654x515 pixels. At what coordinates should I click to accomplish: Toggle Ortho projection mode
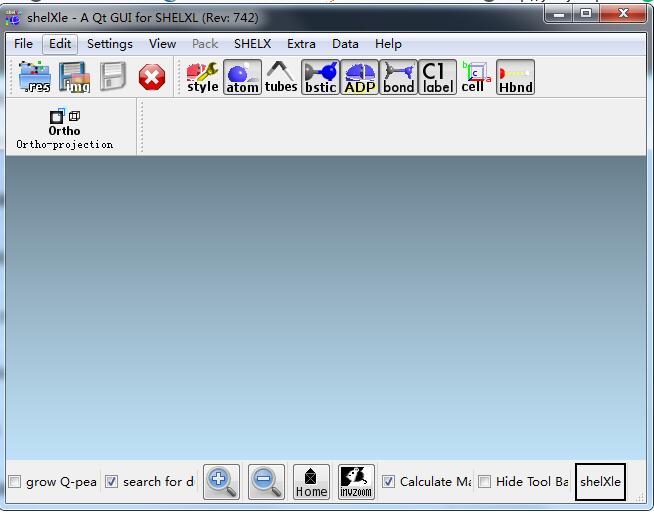(65, 129)
